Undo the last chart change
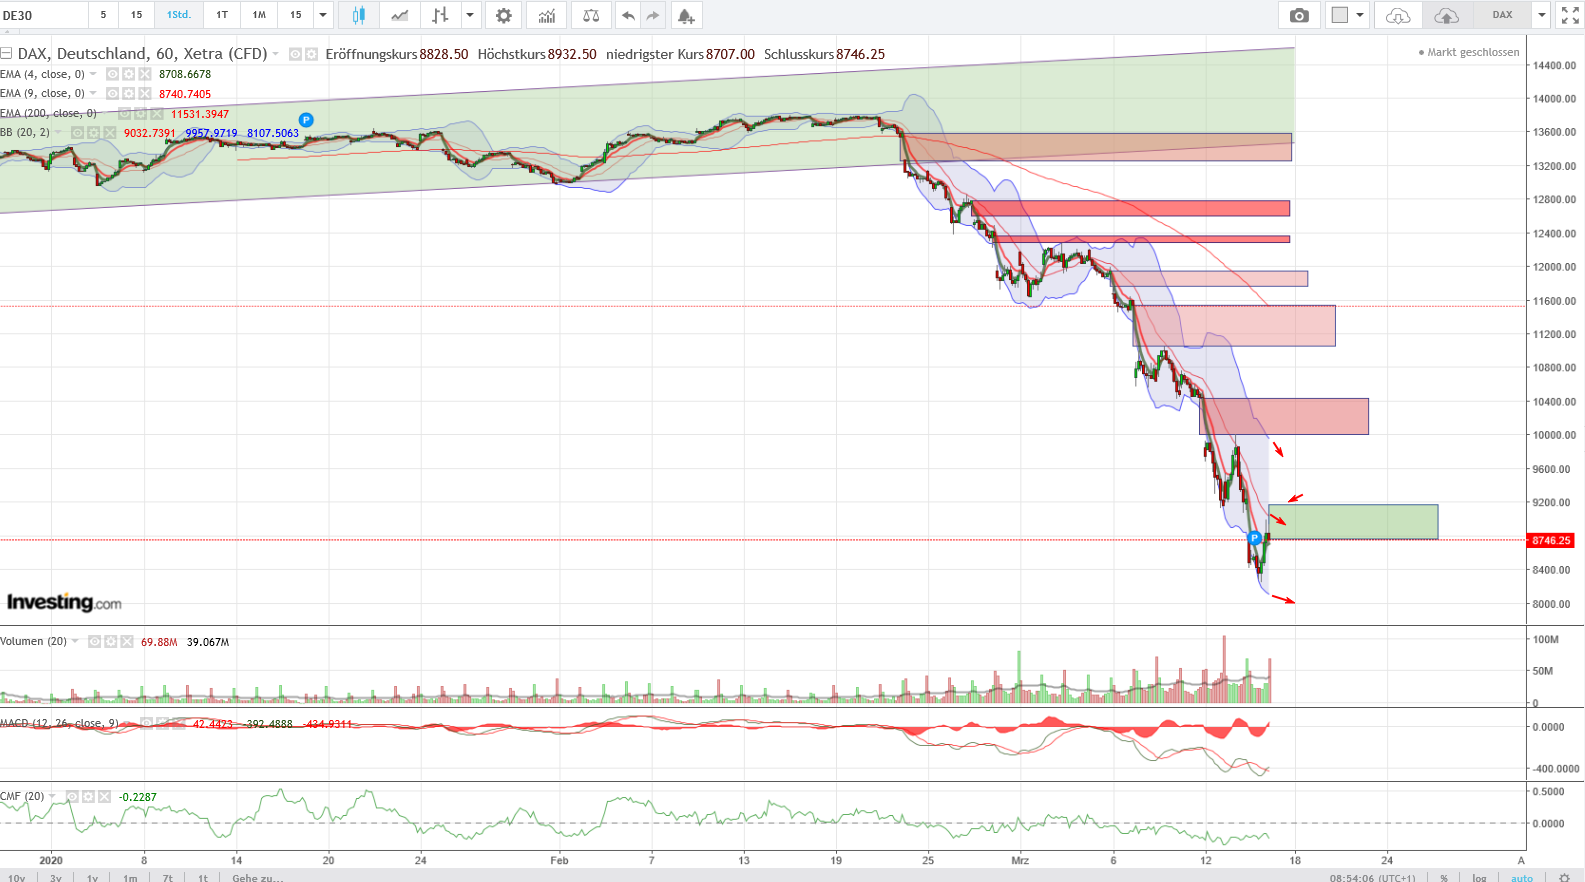1585x882 pixels. click(628, 15)
